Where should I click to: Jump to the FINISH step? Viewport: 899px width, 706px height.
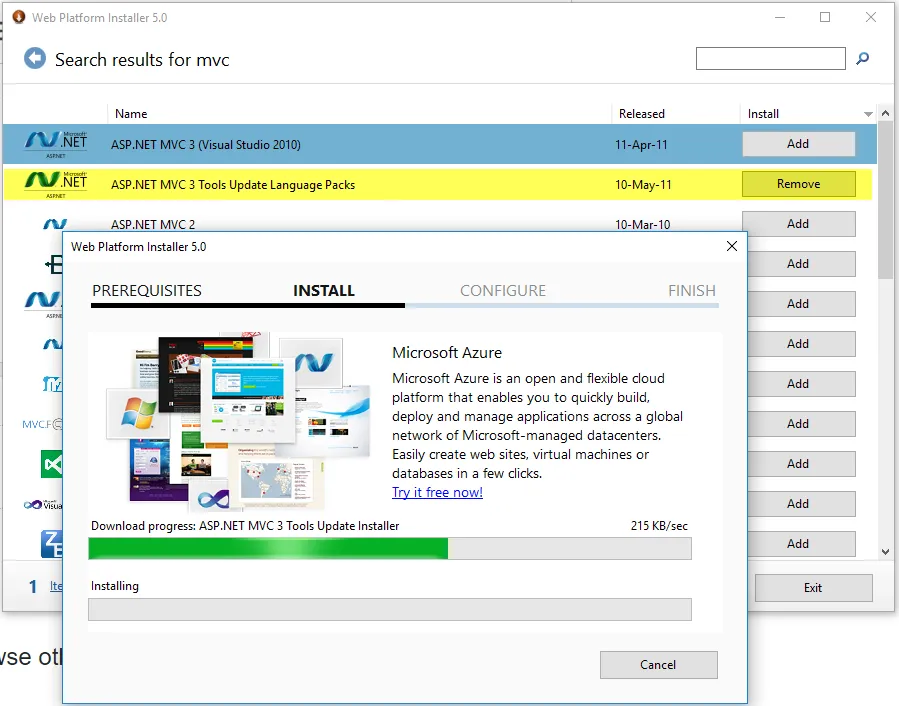(x=691, y=291)
